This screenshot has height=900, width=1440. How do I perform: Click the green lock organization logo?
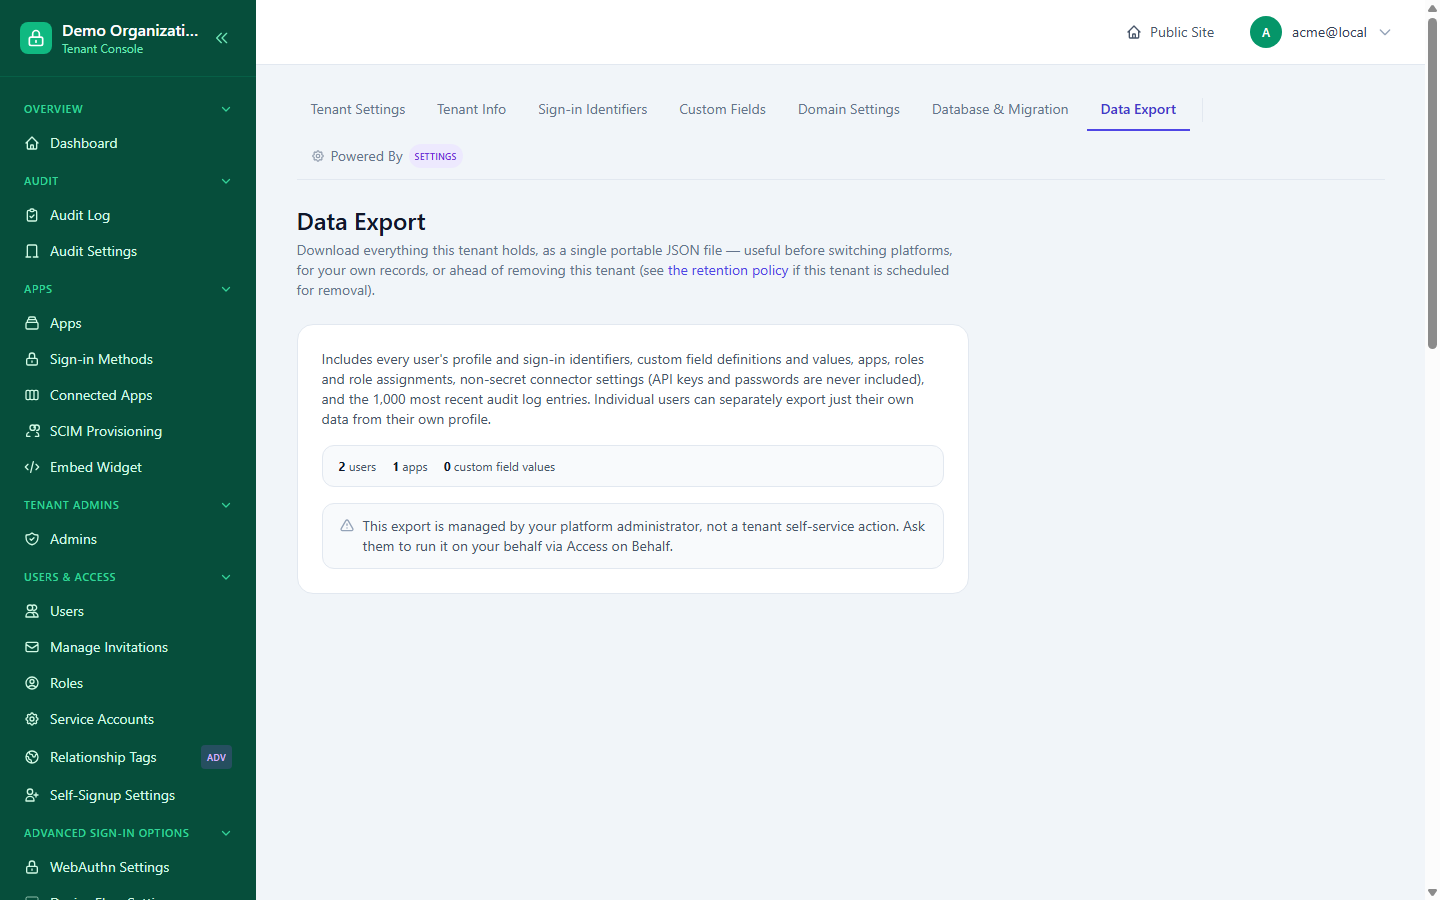[x=36, y=38]
